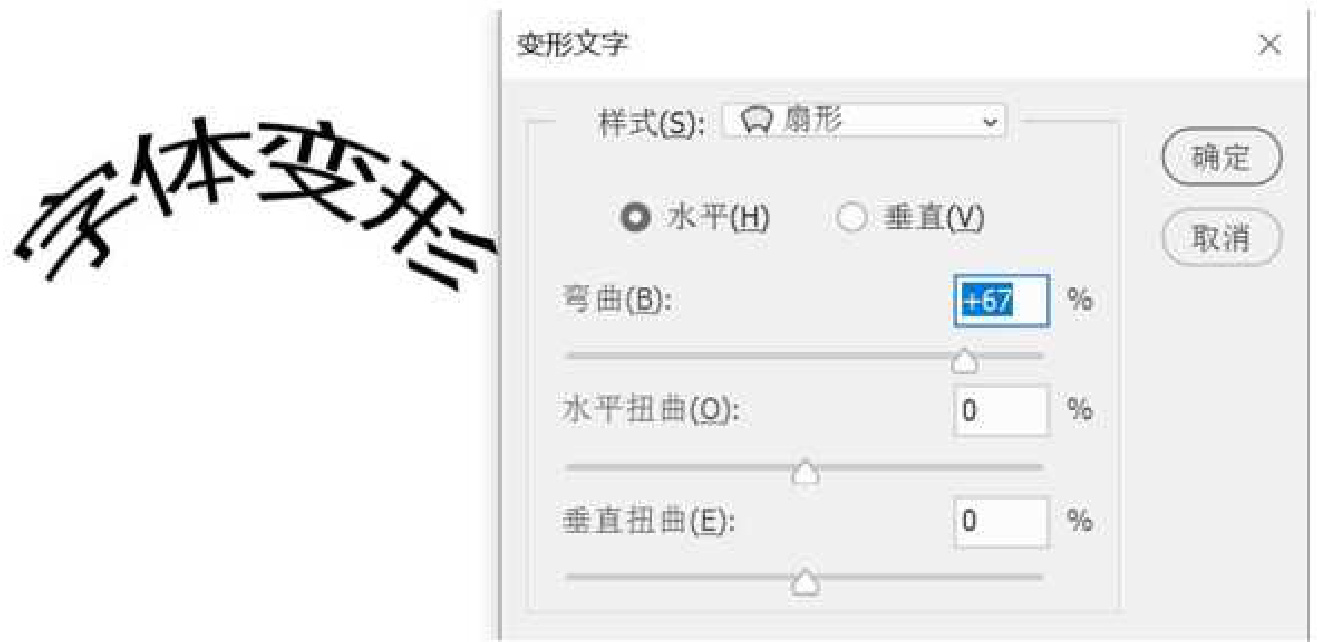The height and width of the screenshot is (642, 1317).
Task: Click the 弯曲 slider handle
Action: coord(963,361)
